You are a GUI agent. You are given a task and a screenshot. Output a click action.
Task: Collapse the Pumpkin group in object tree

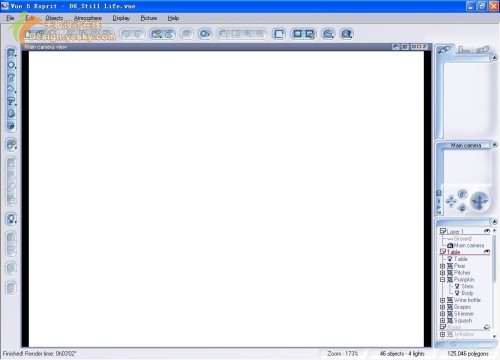pyautogui.click(x=443, y=279)
